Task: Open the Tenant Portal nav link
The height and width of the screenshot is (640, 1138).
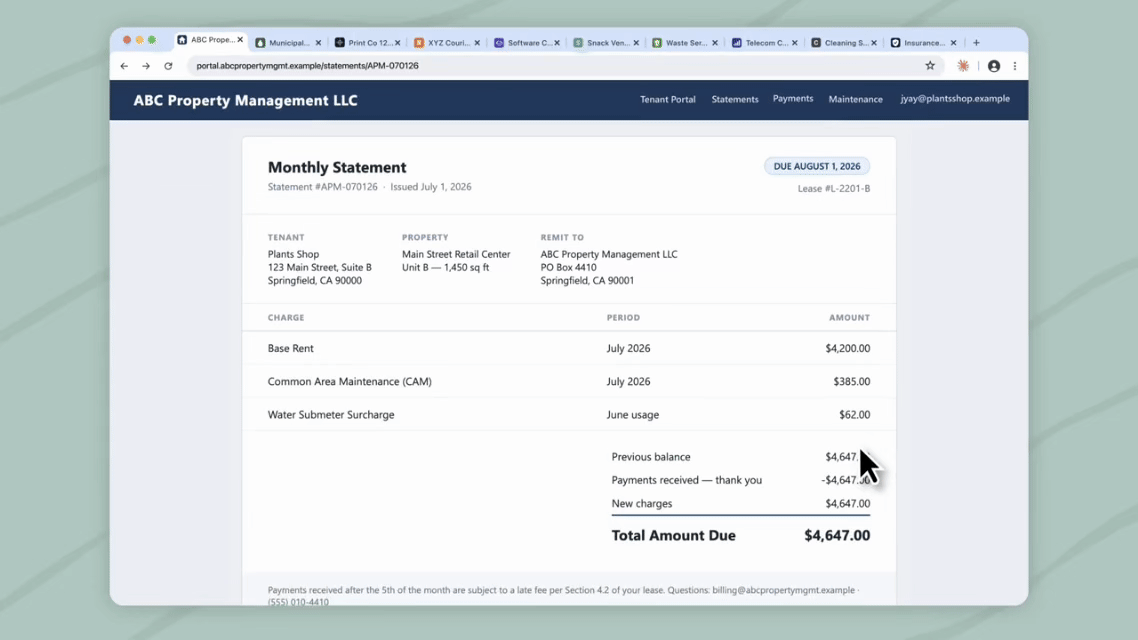Action: (x=668, y=99)
